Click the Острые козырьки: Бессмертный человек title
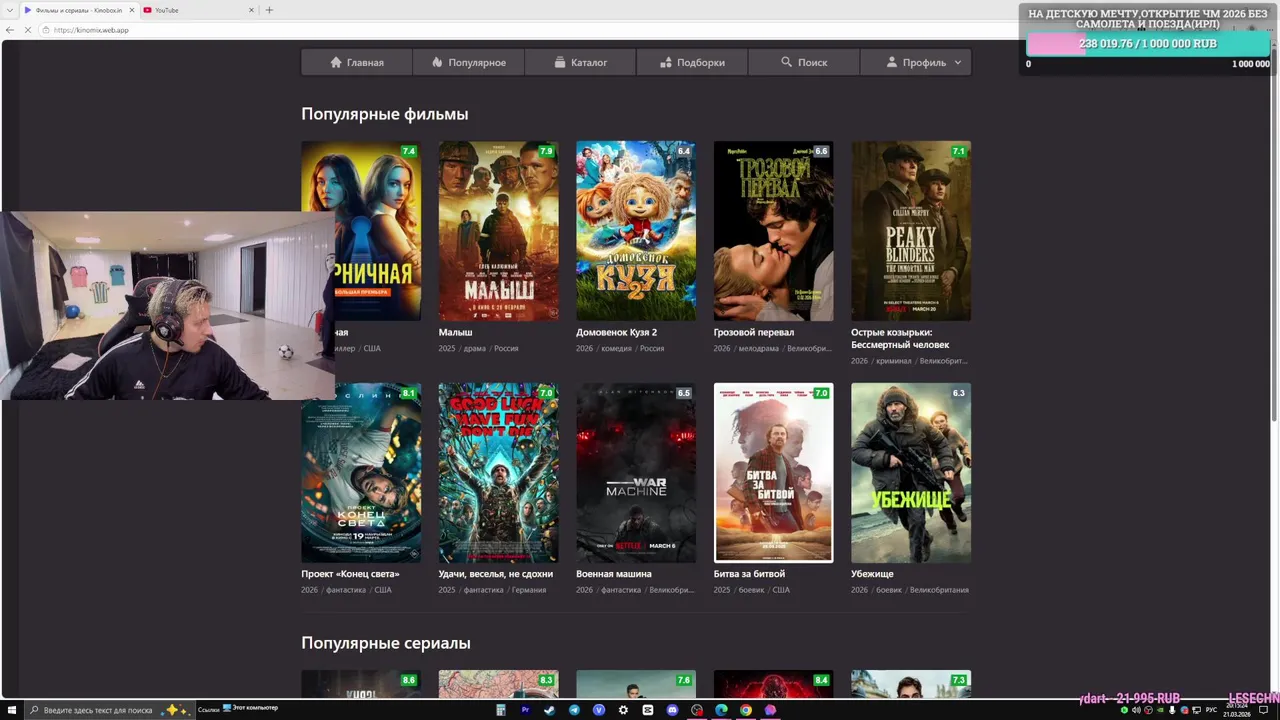The image size is (1280, 720). pyautogui.click(x=900, y=338)
